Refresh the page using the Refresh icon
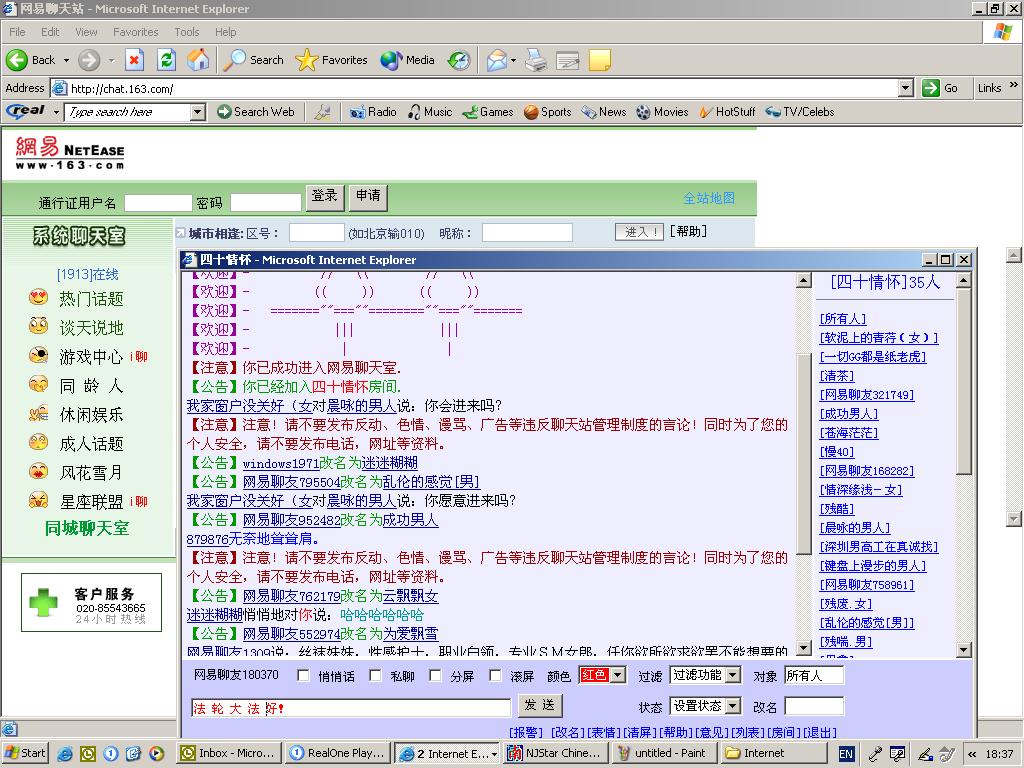The width and height of the screenshot is (1024, 768). [167, 60]
